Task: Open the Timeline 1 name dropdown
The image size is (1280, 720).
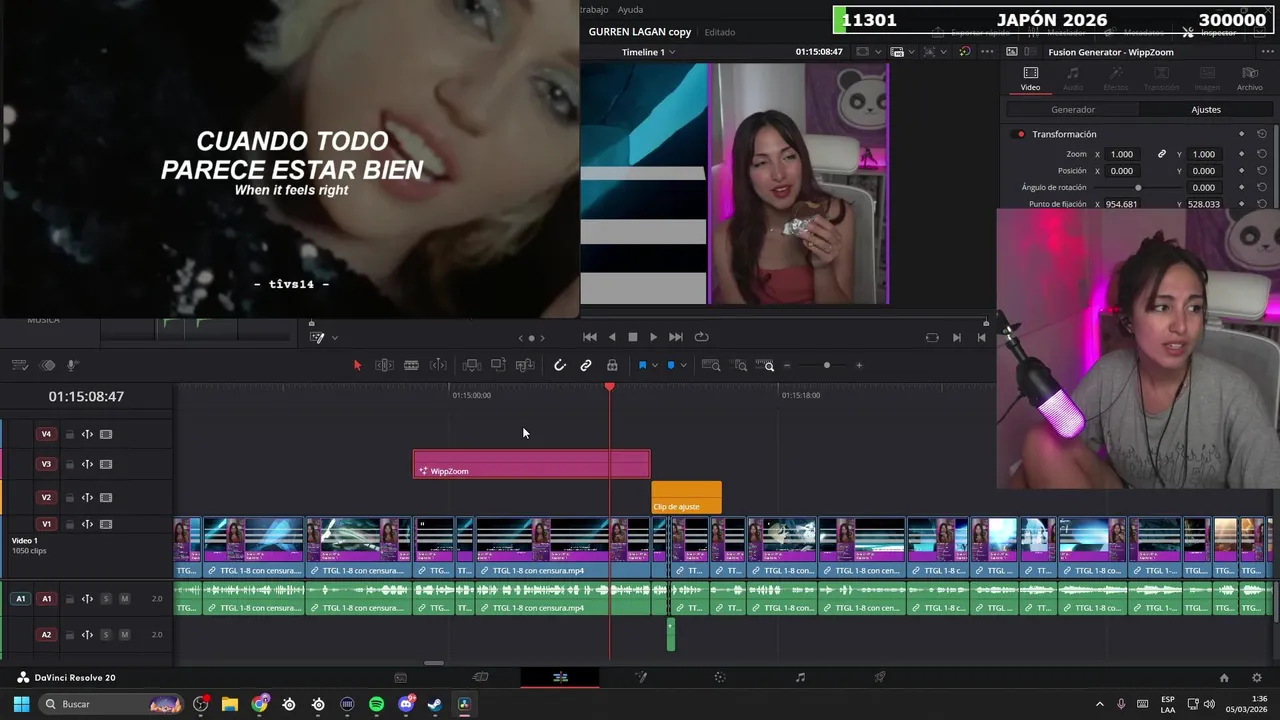Action: (648, 52)
